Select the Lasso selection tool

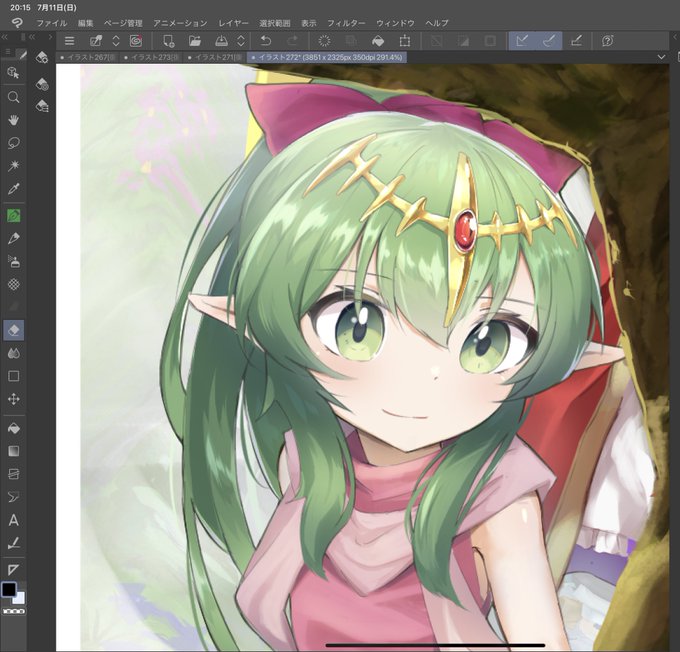click(x=13, y=143)
